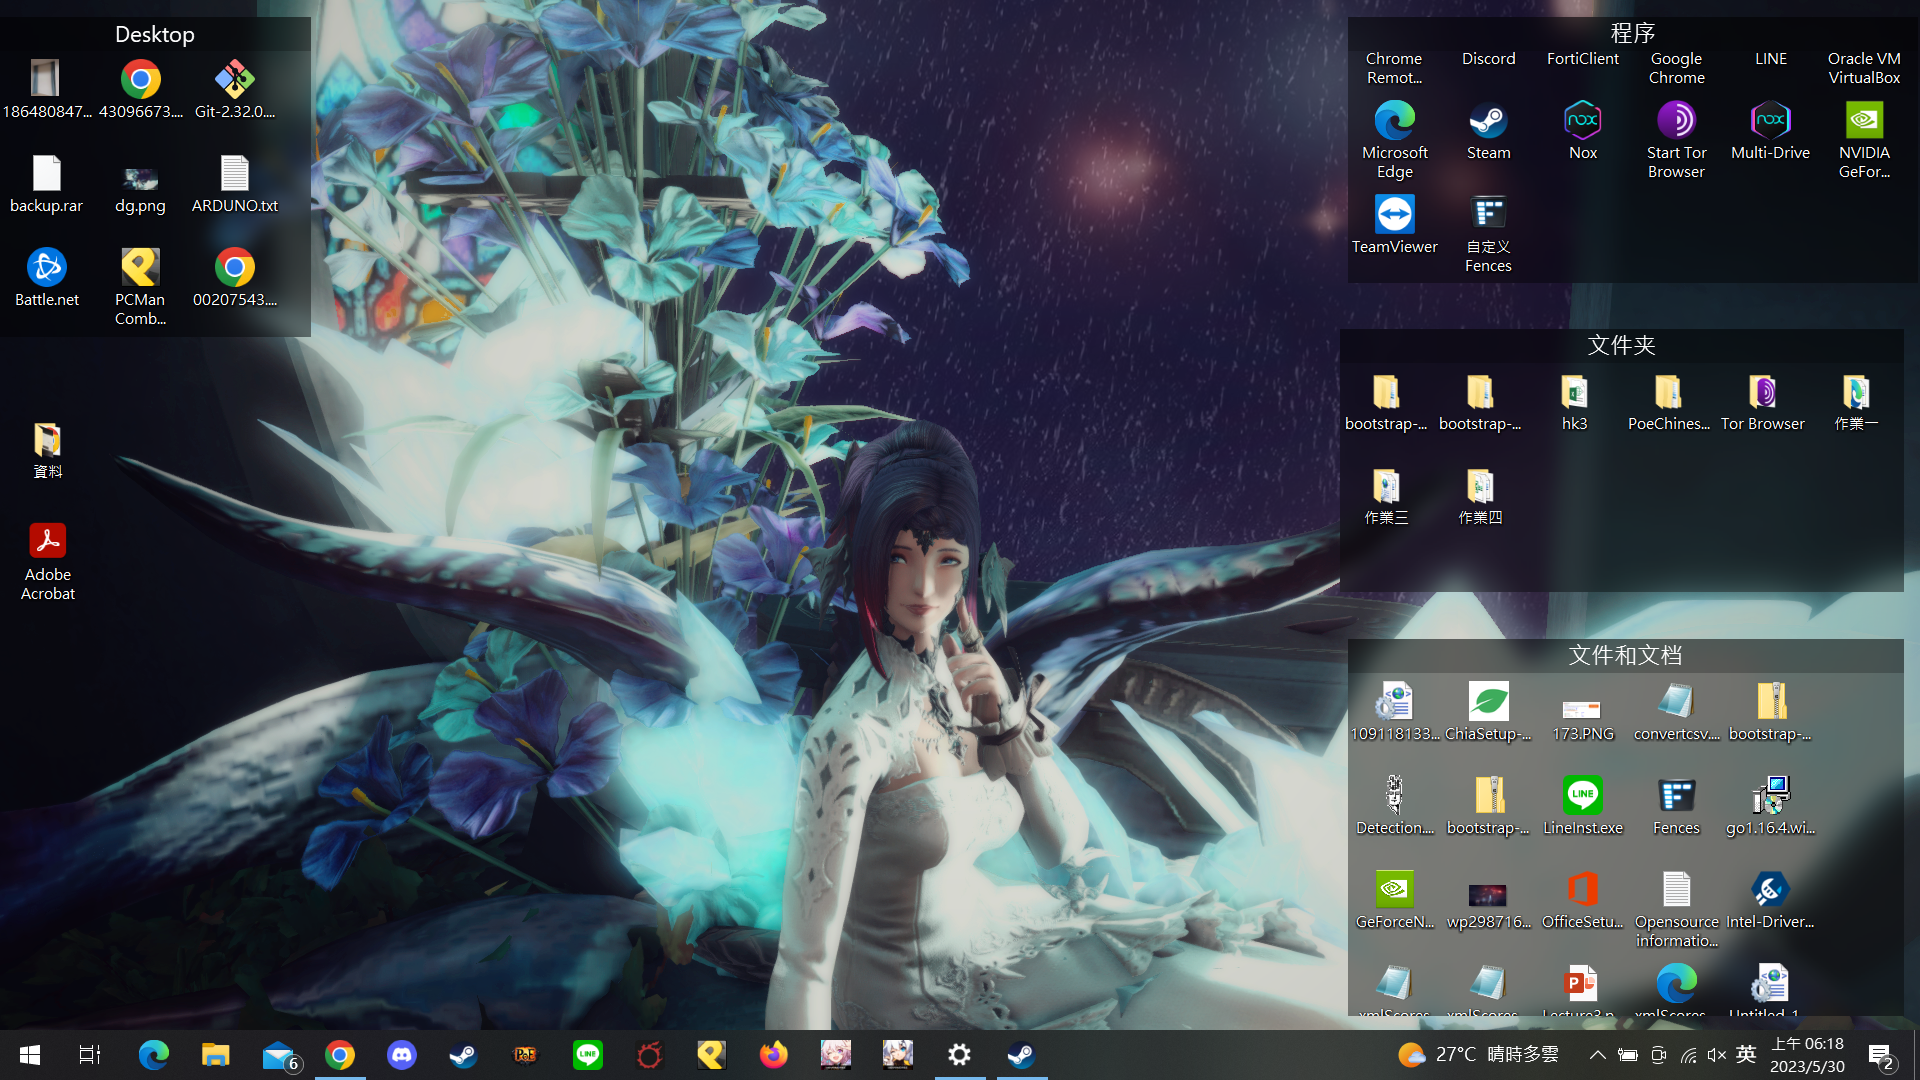Image resolution: width=1920 pixels, height=1080 pixels.
Task: Open the Windows Start menu
Action: tap(30, 1055)
